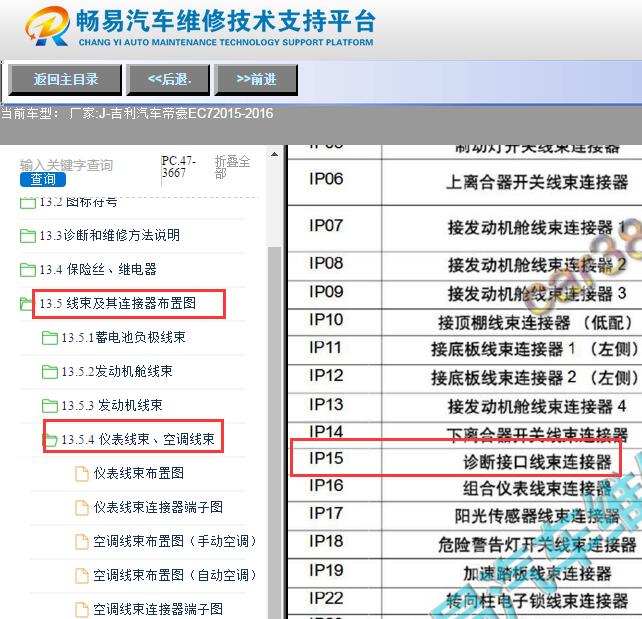Click the PC.47-3667 label
The height and width of the screenshot is (619, 642).
coord(179,167)
